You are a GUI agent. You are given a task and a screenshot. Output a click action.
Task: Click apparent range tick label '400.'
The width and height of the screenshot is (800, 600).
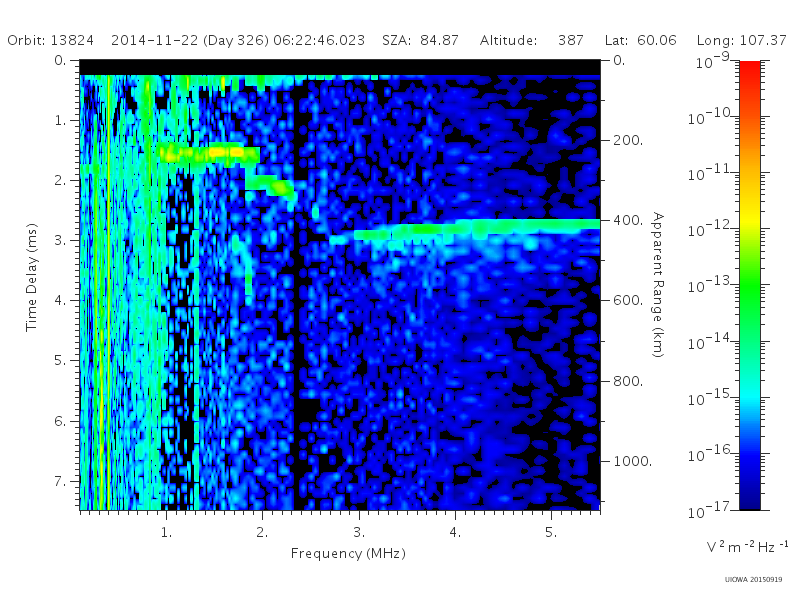click(628, 220)
